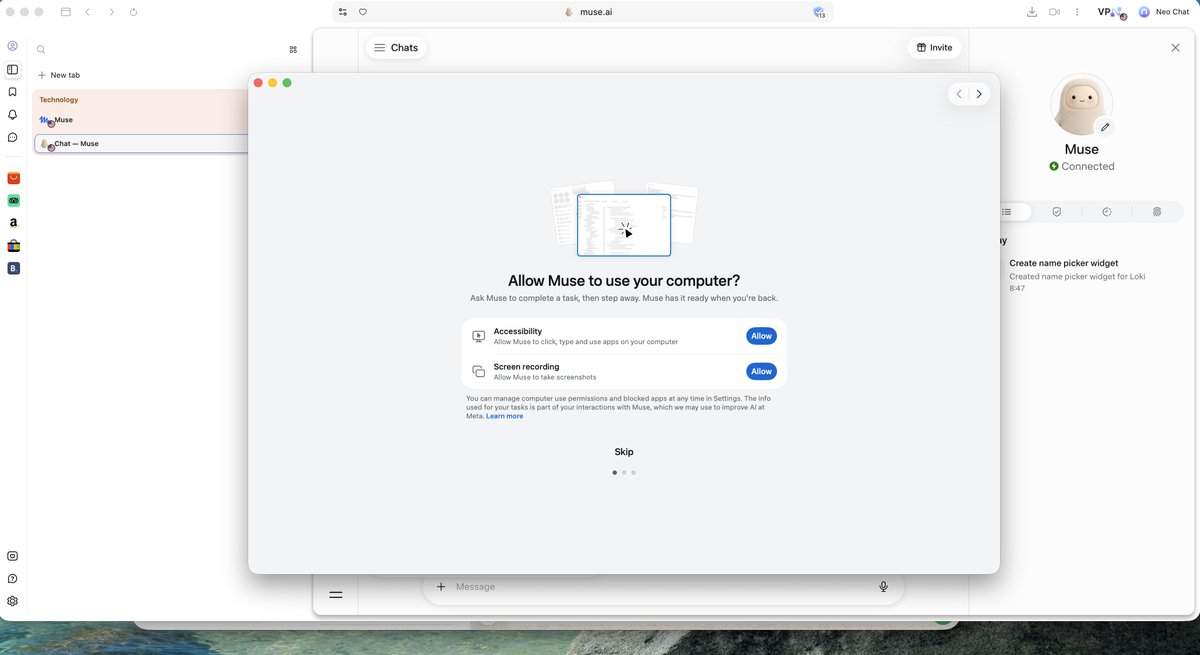Follow the Learn more link
This screenshot has height=655, width=1200.
[x=505, y=416]
